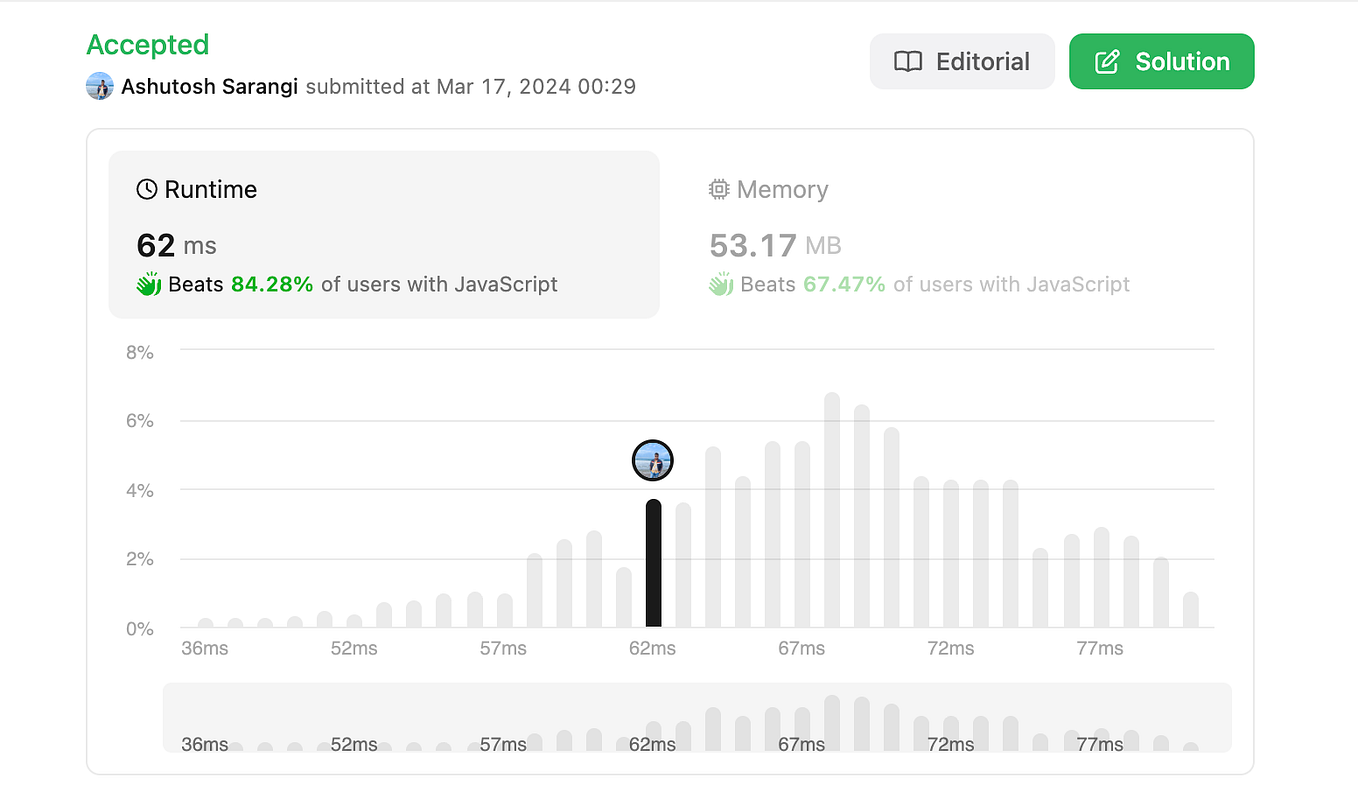Click the gray hand icon under Memory
This screenshot has width=1358, height=800.
[x=720, y=283]
